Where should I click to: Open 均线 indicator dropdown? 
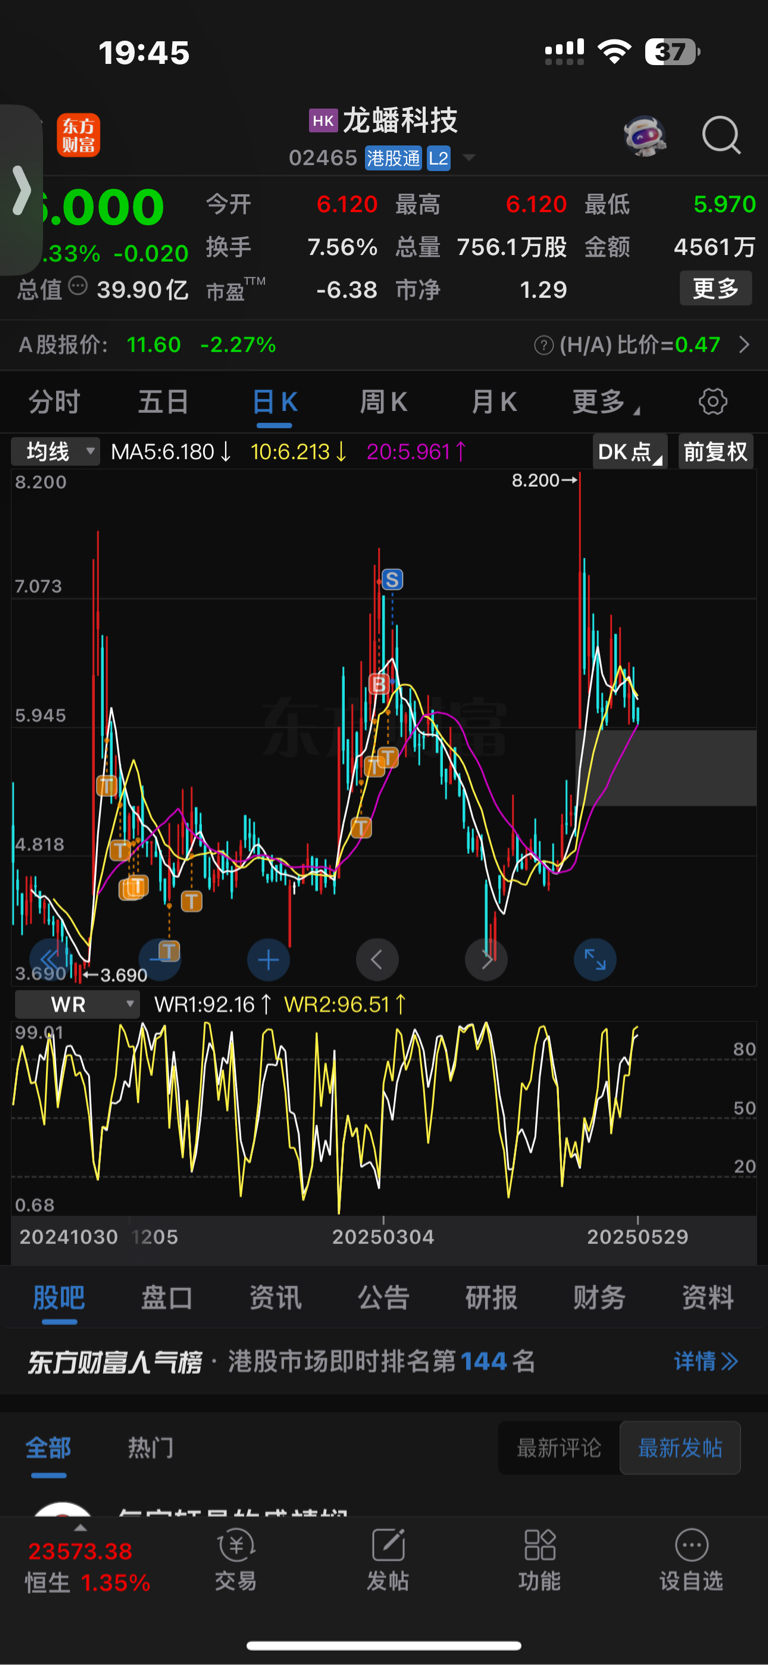tap(56, 452)
